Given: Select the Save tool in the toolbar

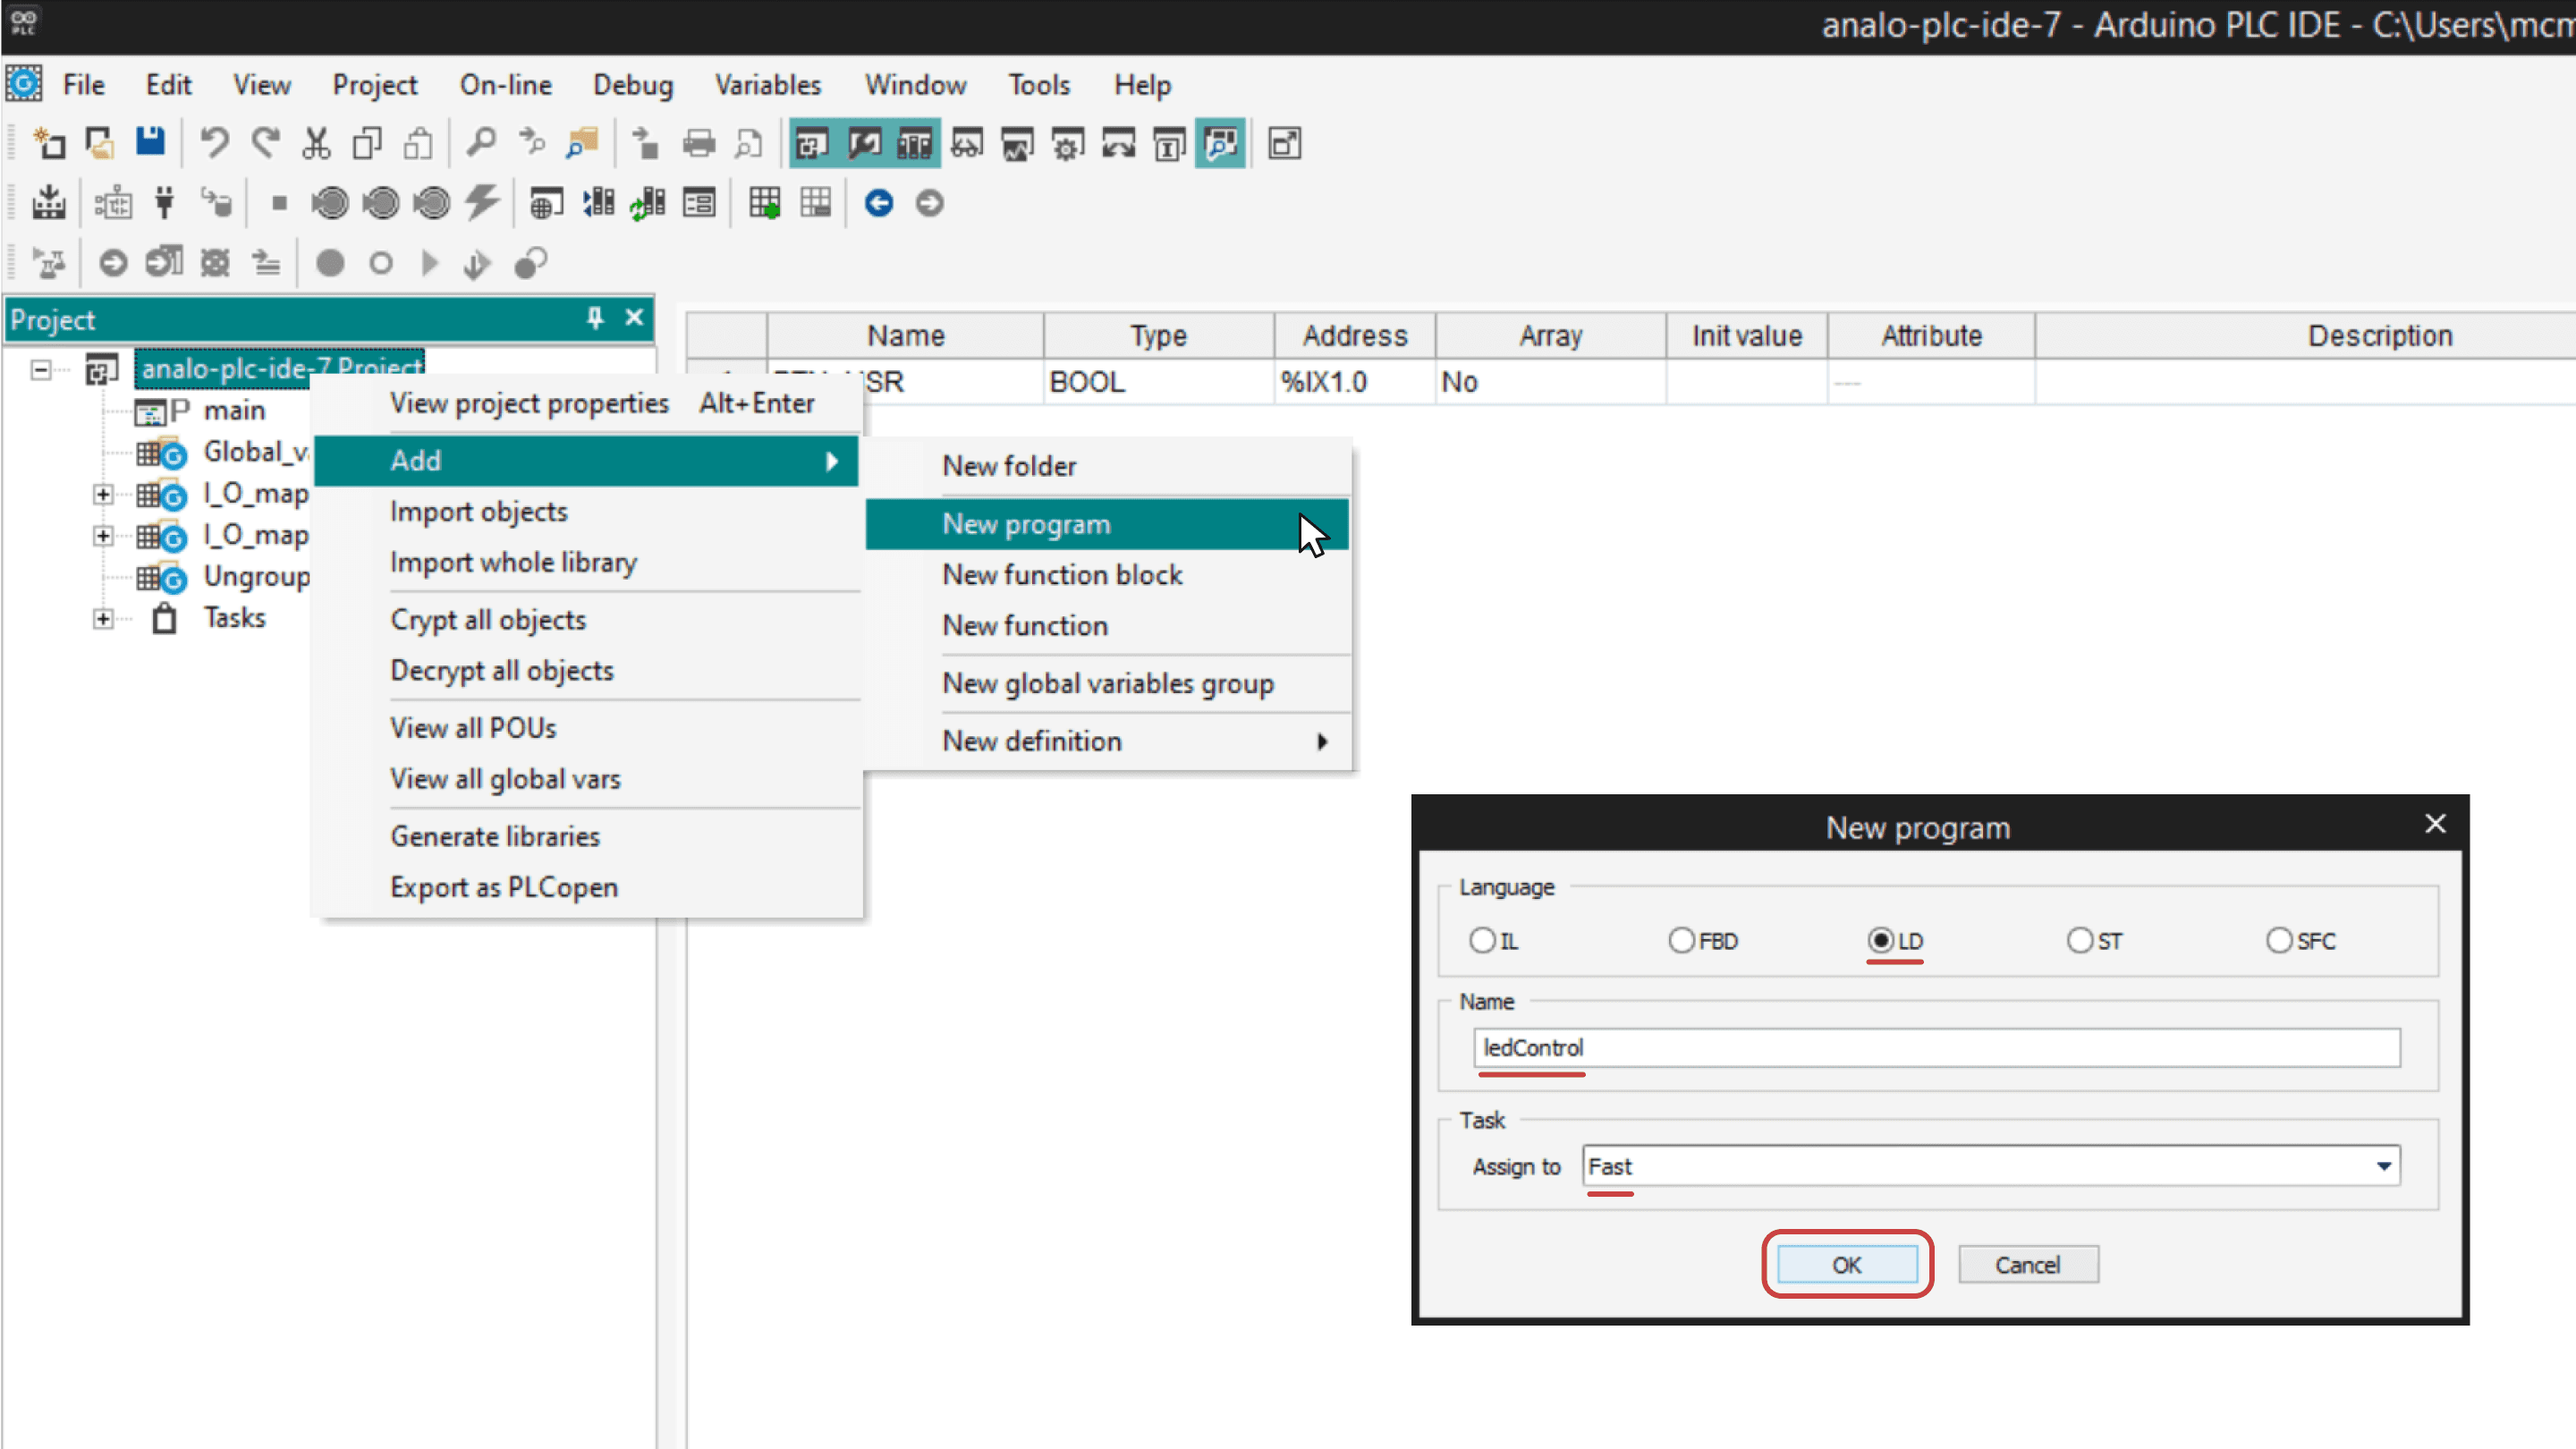Looking at the screenshot, I should 150,142.
